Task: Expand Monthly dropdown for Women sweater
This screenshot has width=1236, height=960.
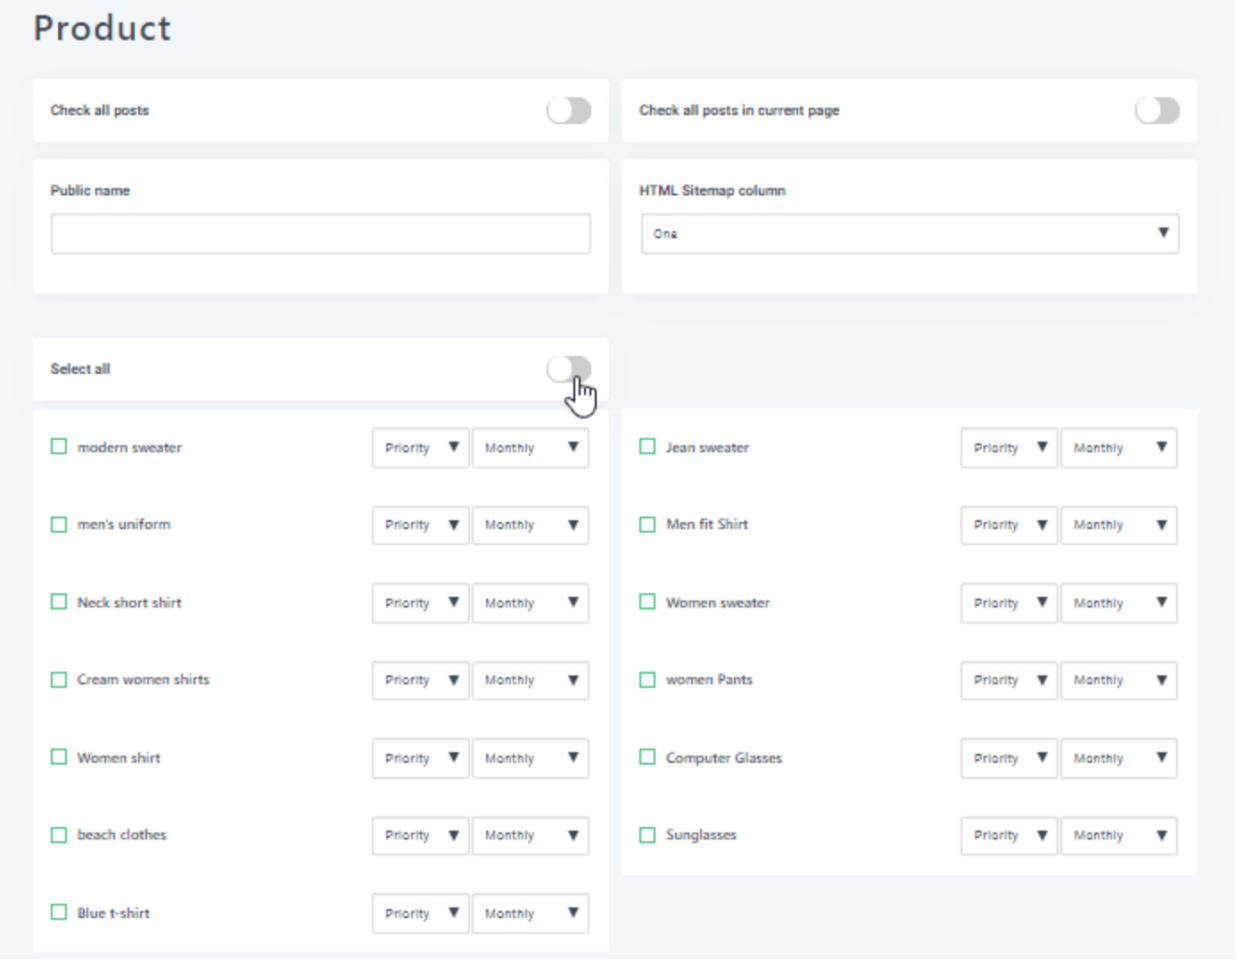Action: (1118, 603)
